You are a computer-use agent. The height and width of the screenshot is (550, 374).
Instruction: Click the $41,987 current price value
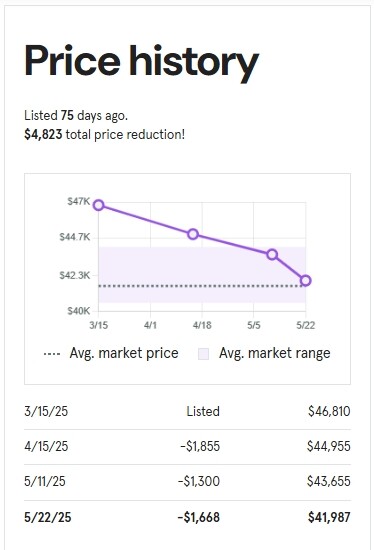click(329, 517)
